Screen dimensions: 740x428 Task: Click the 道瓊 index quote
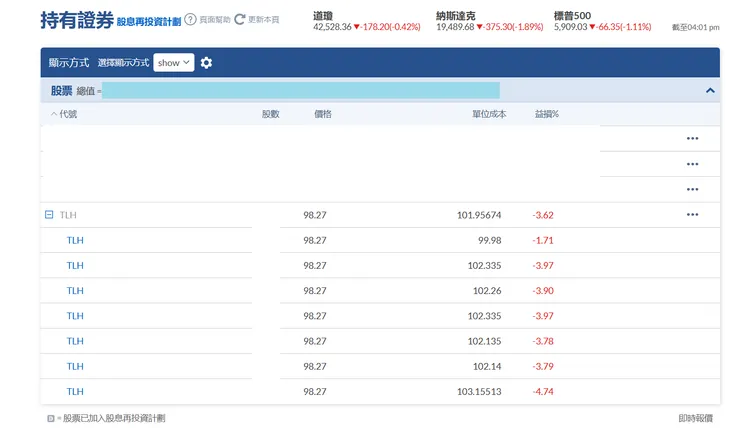point(366,21)
